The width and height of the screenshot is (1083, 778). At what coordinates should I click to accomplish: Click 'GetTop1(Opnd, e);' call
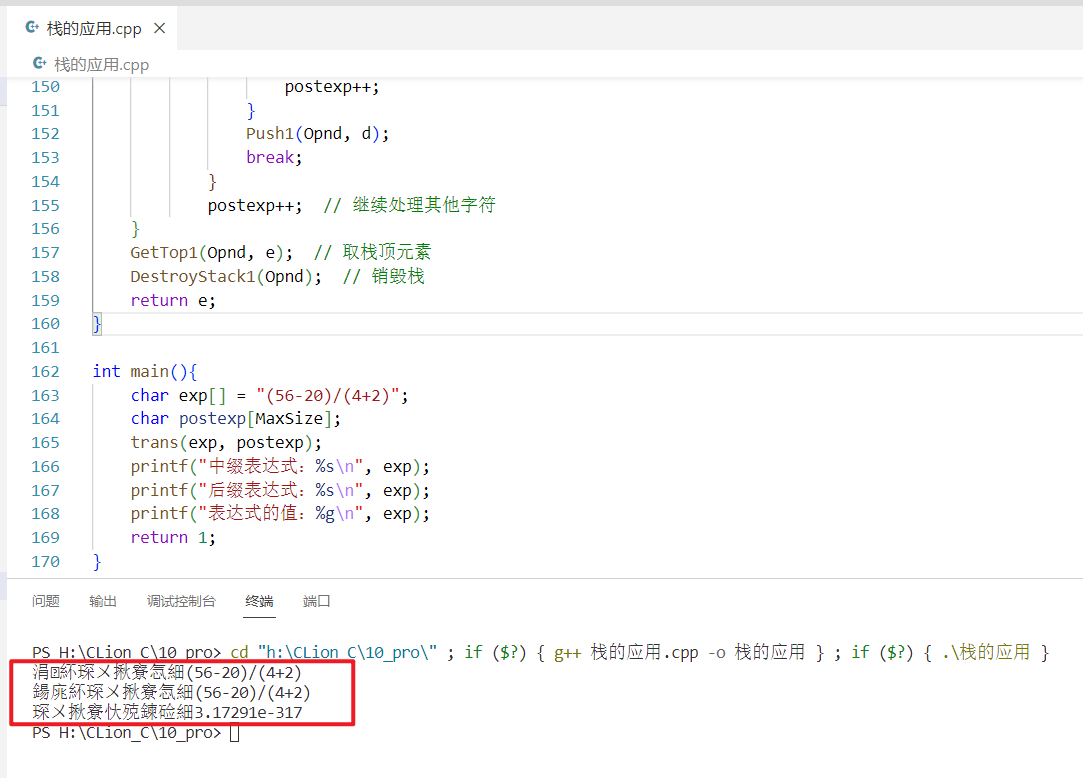coord(211,253)
